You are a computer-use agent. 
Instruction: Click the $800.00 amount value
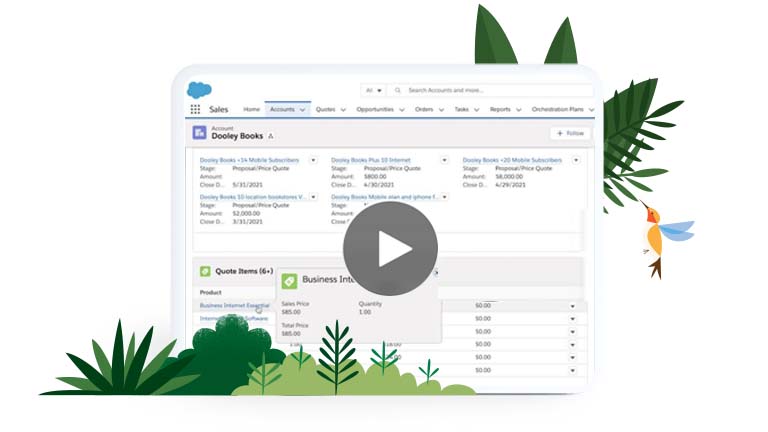[x=375, y=176]
